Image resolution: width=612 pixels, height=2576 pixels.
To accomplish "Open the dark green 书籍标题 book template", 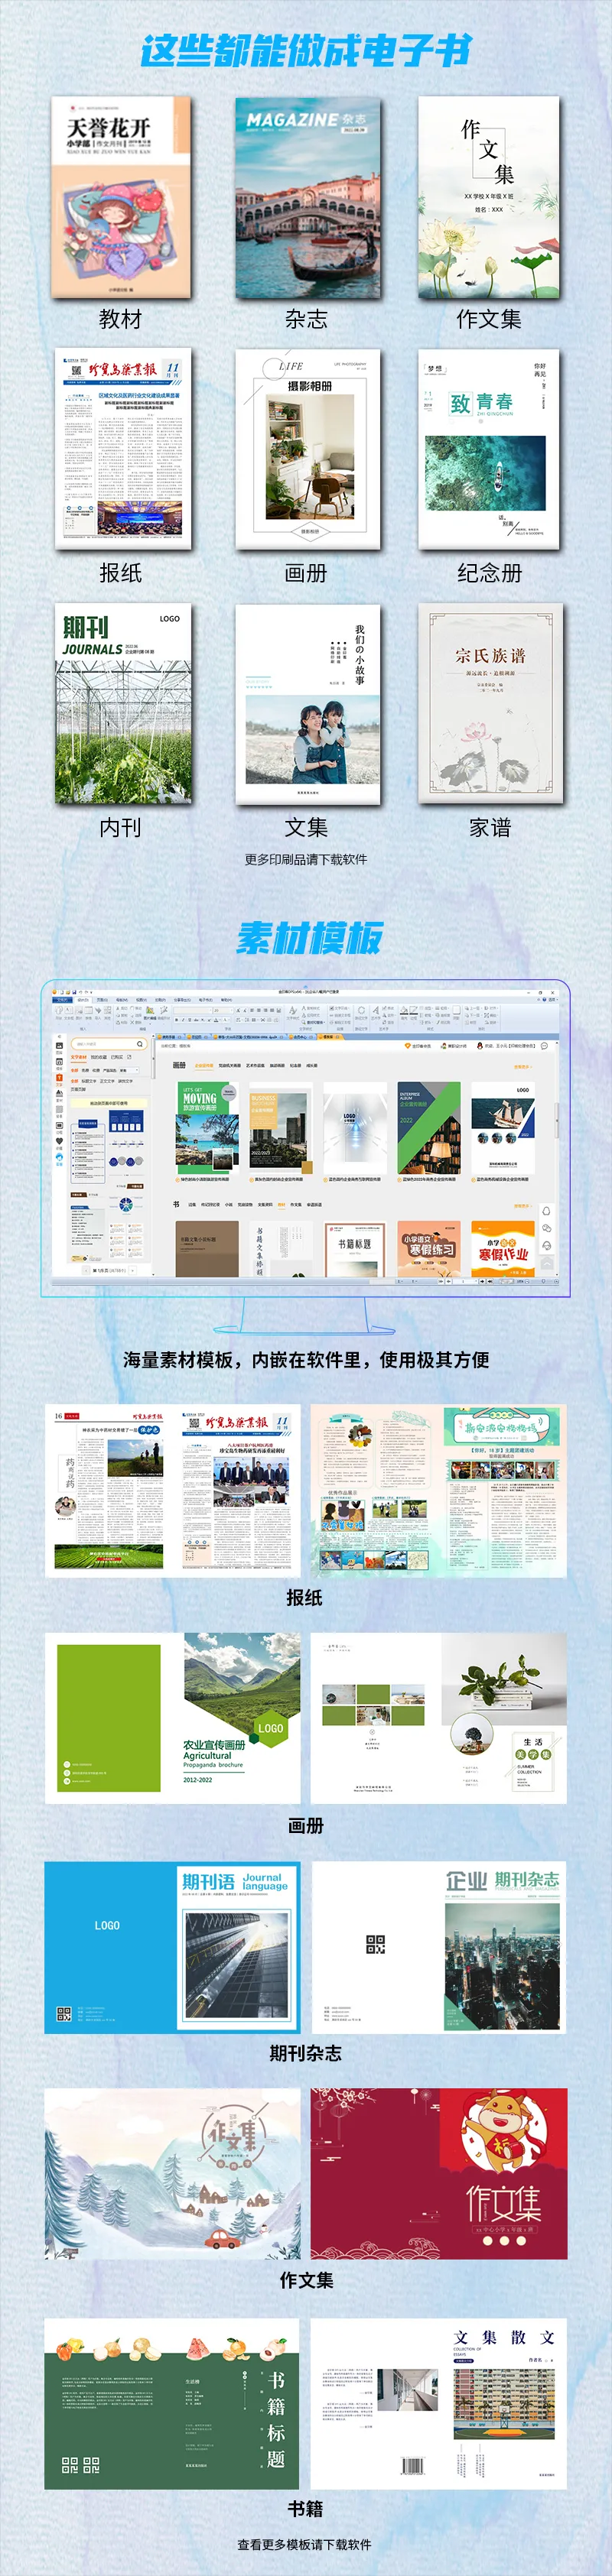I will (172, 2403).
